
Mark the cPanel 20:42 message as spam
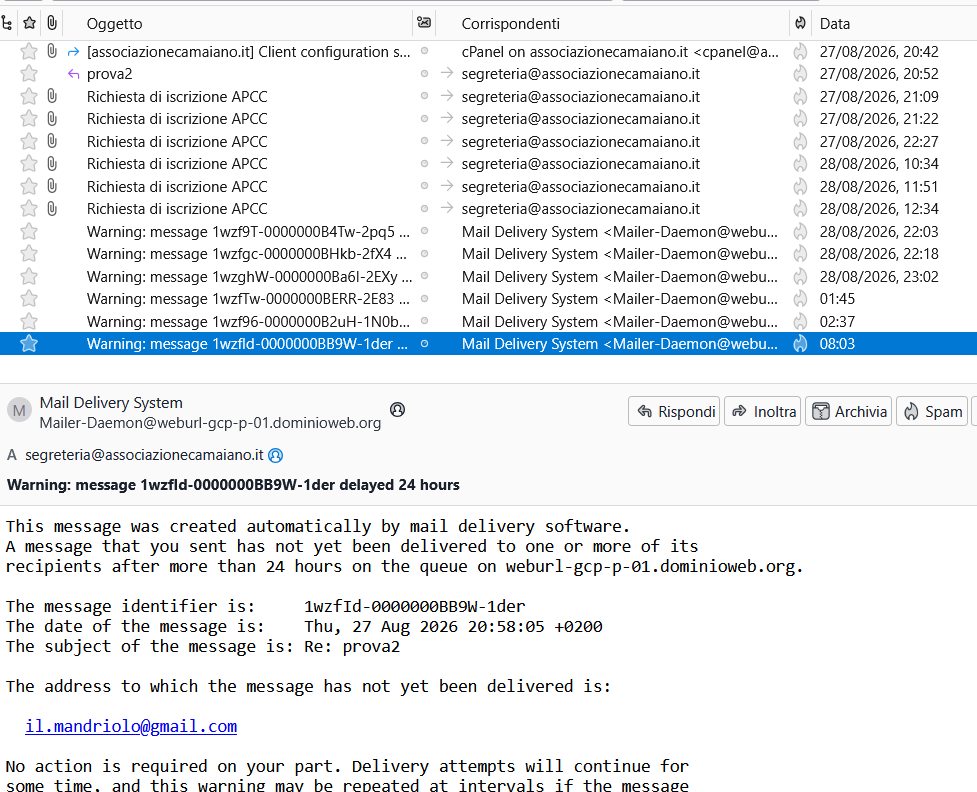click(x=800, y=52)
